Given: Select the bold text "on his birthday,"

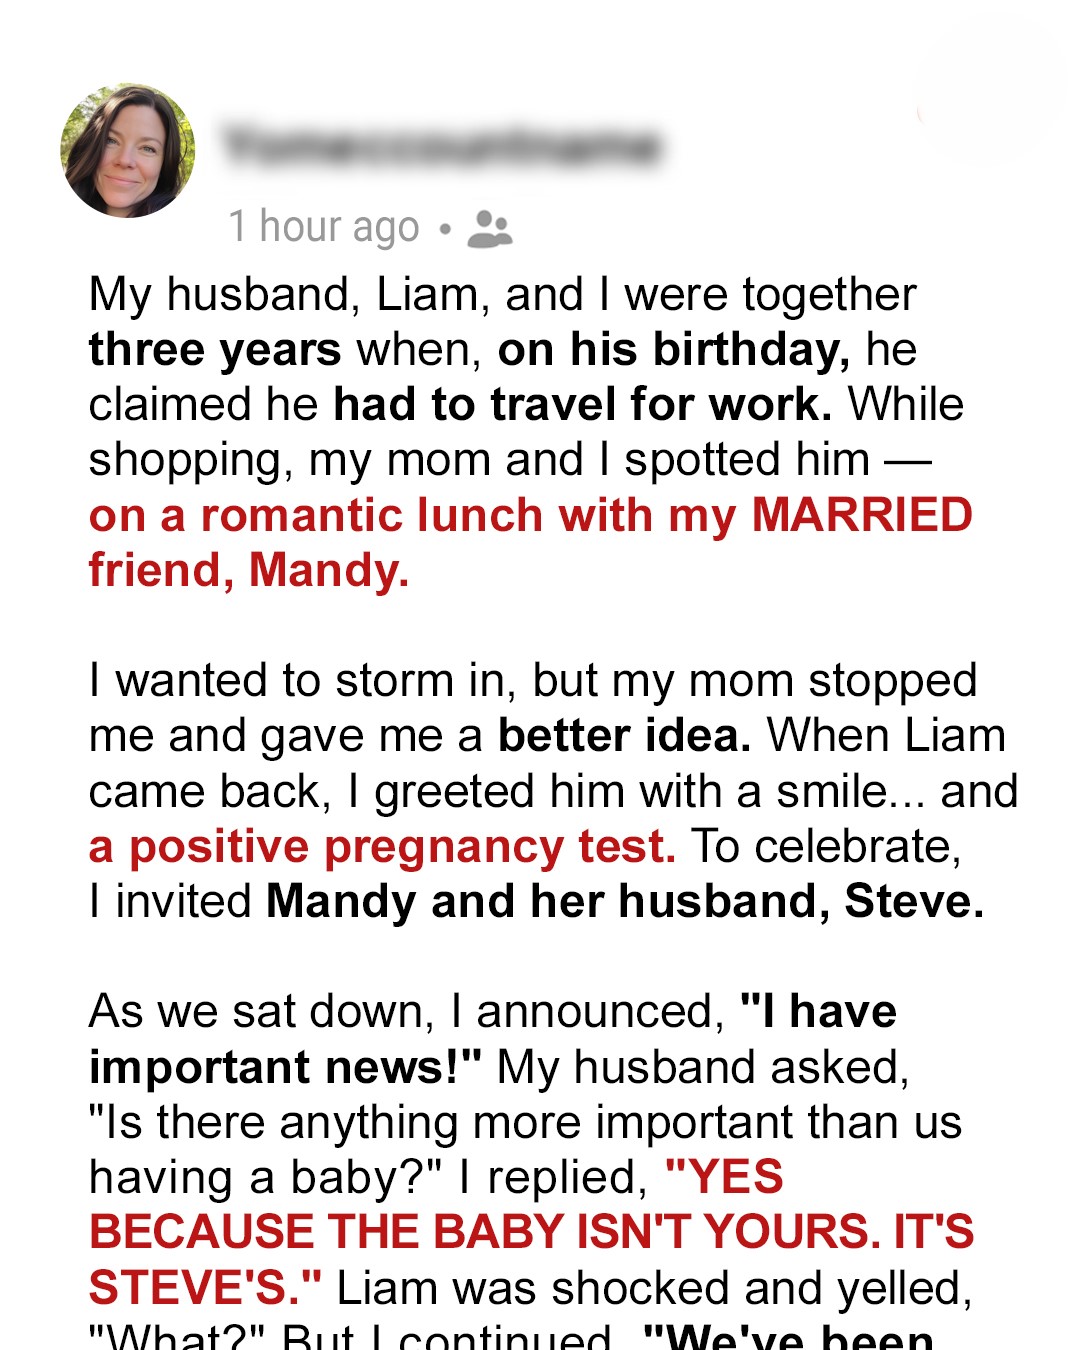Looking at the screenshot, I should pyautogui.click(x=674, y=350).
